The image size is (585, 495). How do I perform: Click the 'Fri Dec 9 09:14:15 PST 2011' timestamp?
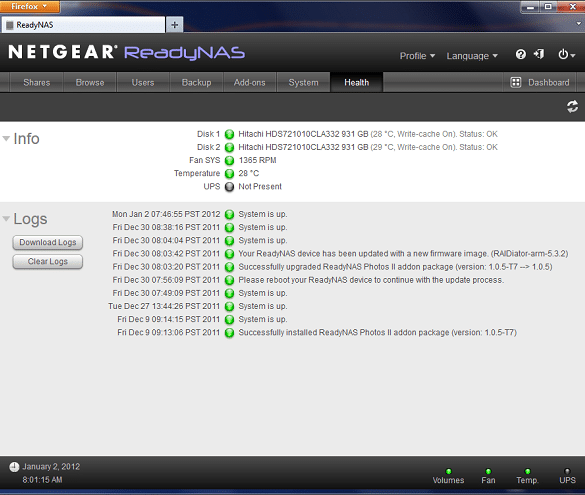click(169, 319)
